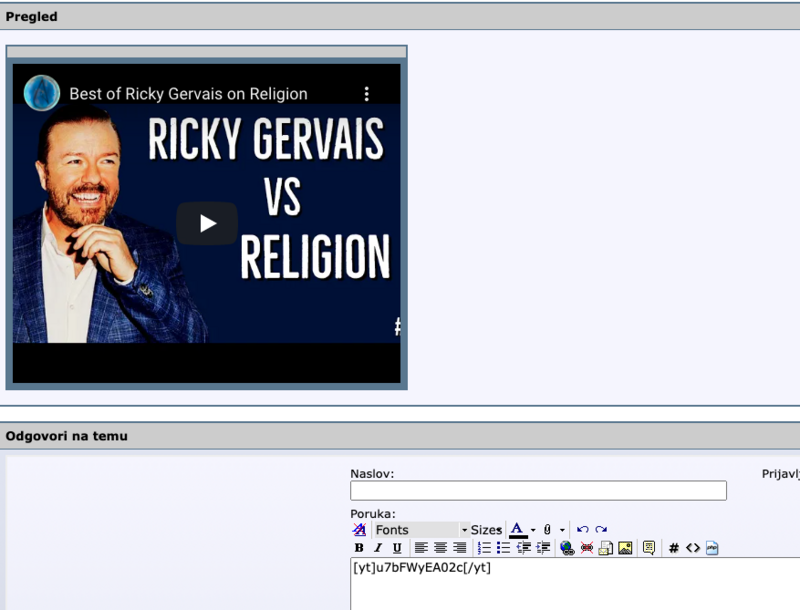Viewport: 800px width, 610px height.
Task: Click the "Pregled" preview section header text
Action: pos(31,17)
